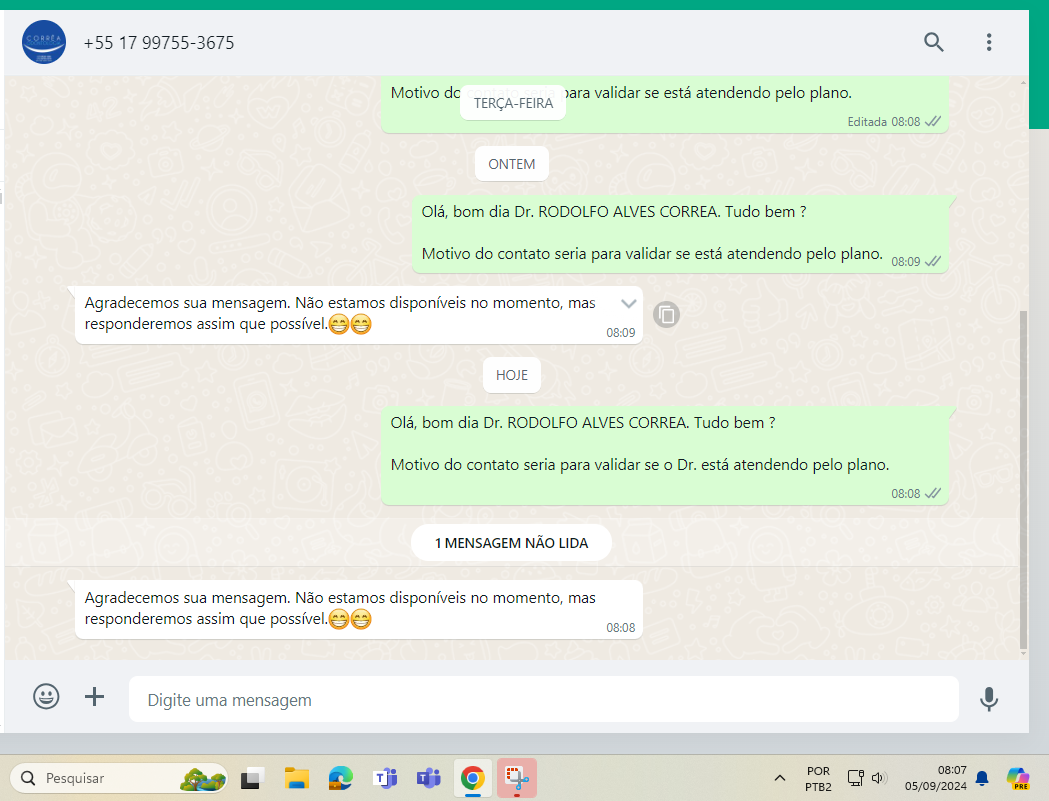Open the three-dot chat menu
Viewport: 1049px width, 801px height.
[x=988, y=42]
